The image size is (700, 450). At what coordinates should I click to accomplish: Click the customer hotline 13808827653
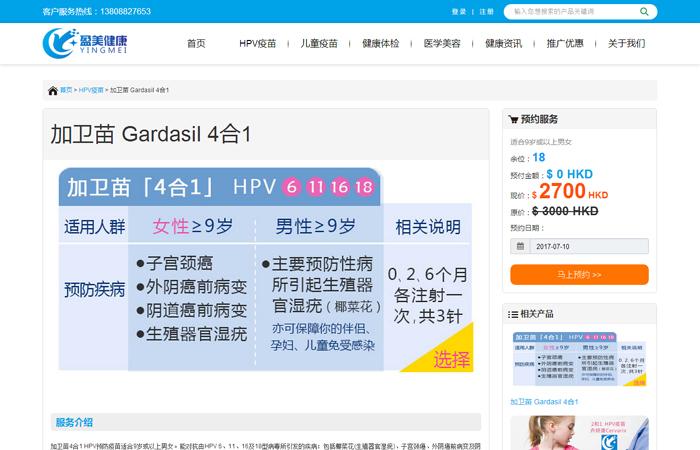125,12
